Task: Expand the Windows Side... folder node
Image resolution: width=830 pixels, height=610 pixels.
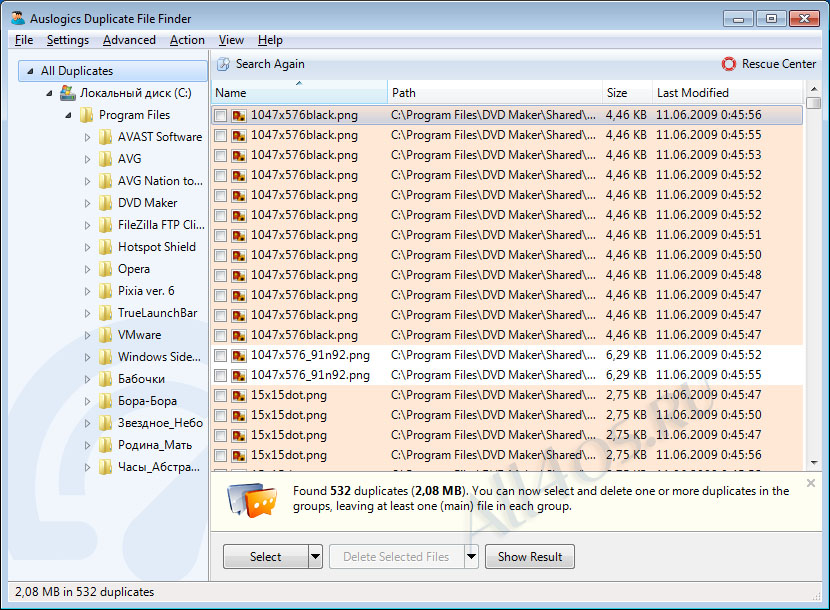Action: 87,357
